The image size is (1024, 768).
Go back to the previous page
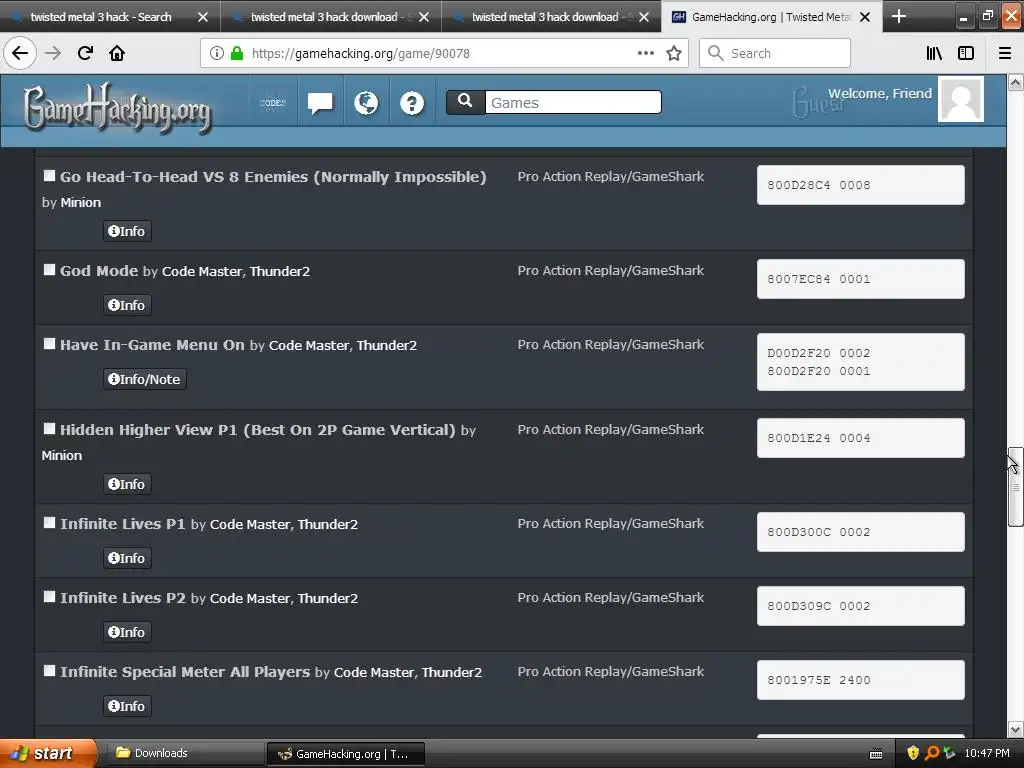20,53
